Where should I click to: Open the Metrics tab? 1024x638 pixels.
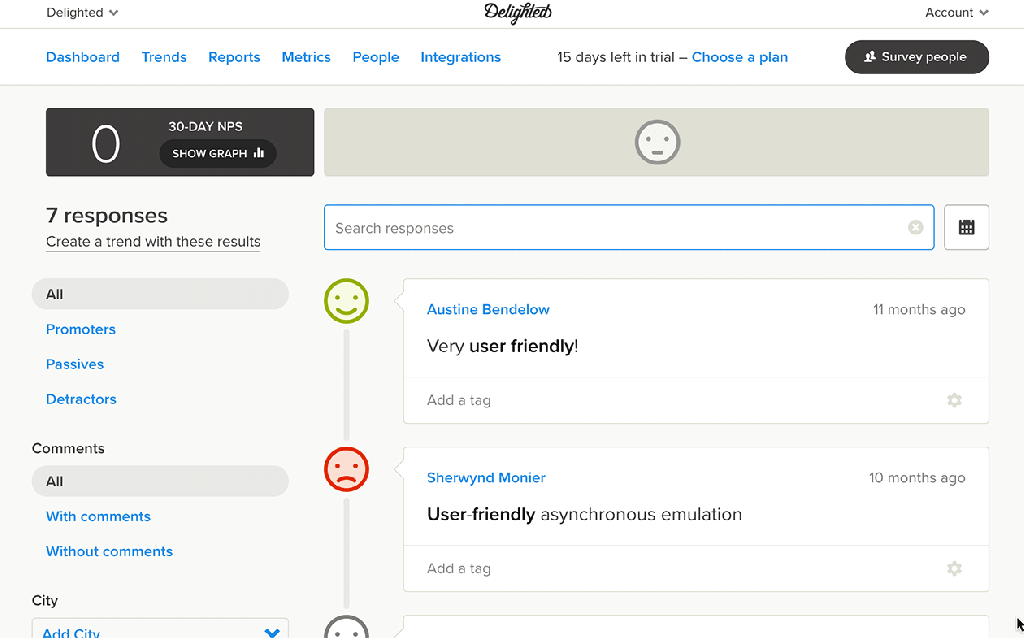tap(306, 57)
